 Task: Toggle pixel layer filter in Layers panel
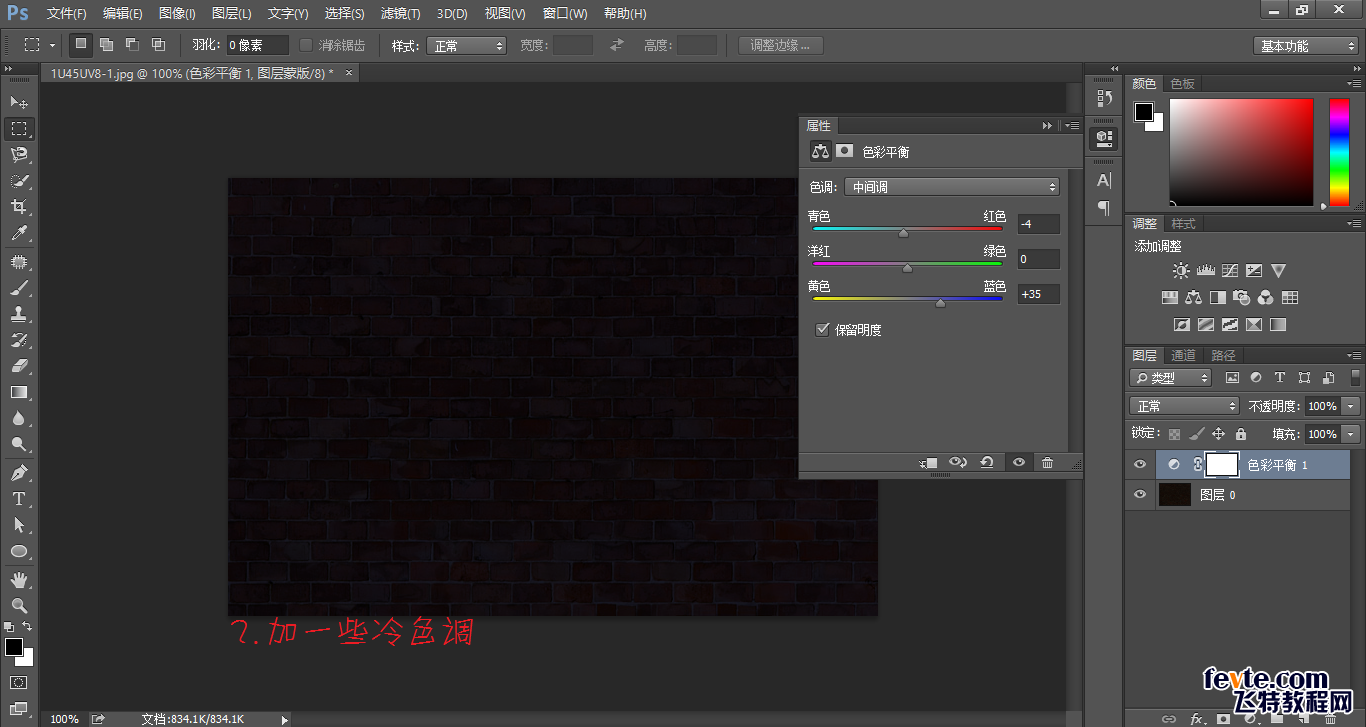click(x=1232, y=378)
